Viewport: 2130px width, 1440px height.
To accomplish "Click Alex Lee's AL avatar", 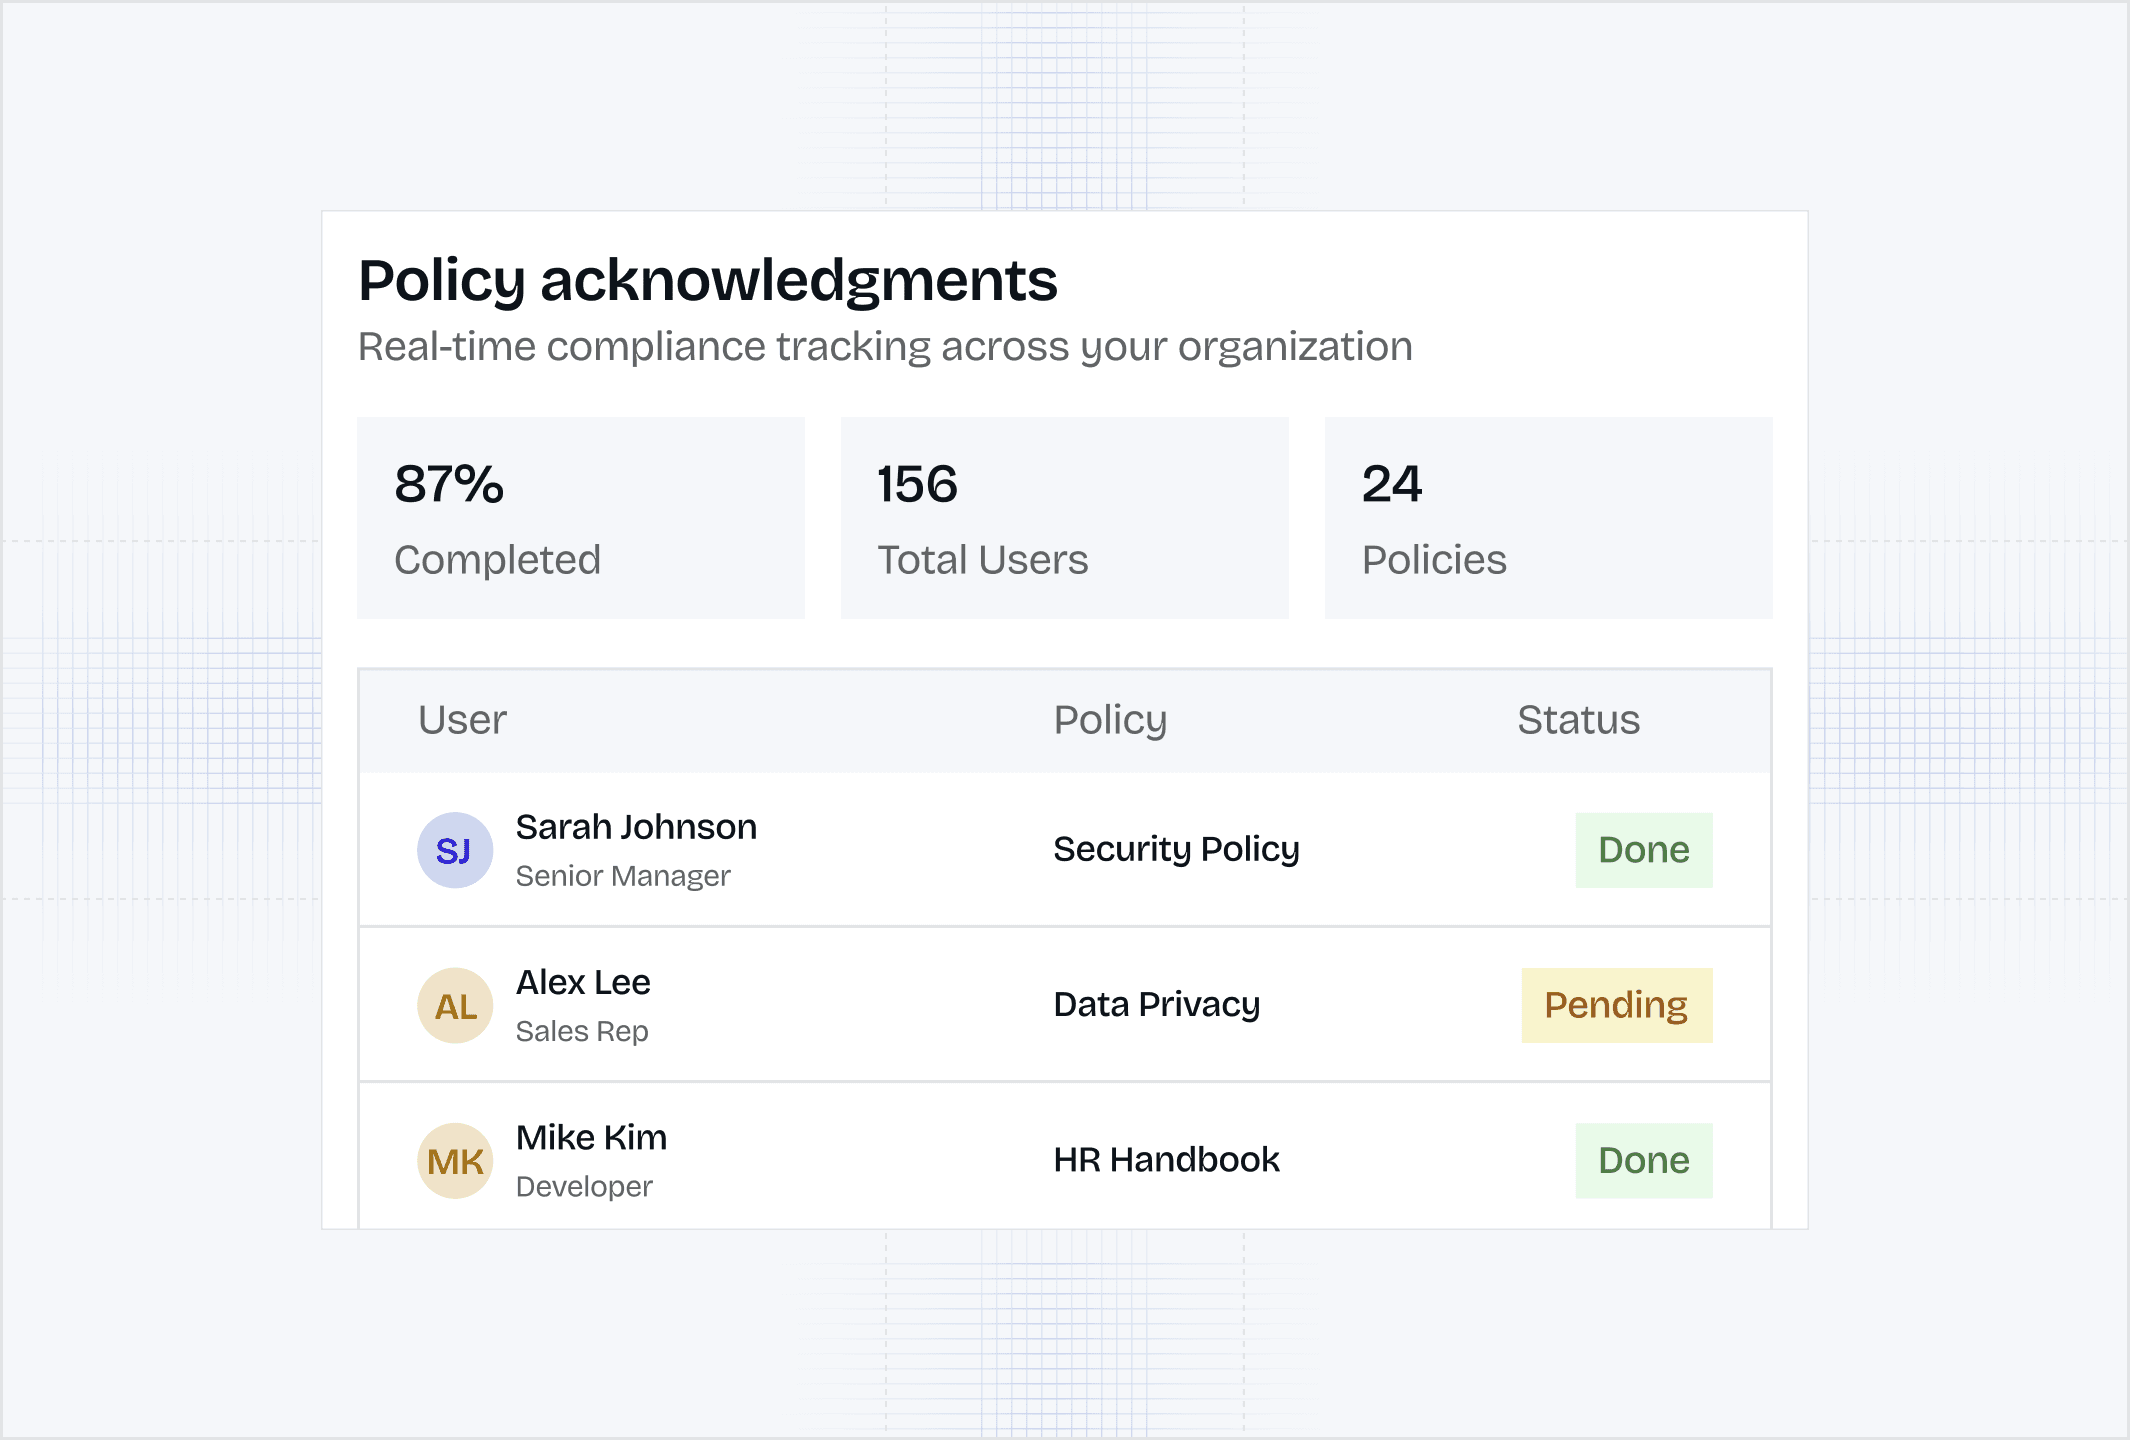I will pyautogui.click(x=455, y=1006).
